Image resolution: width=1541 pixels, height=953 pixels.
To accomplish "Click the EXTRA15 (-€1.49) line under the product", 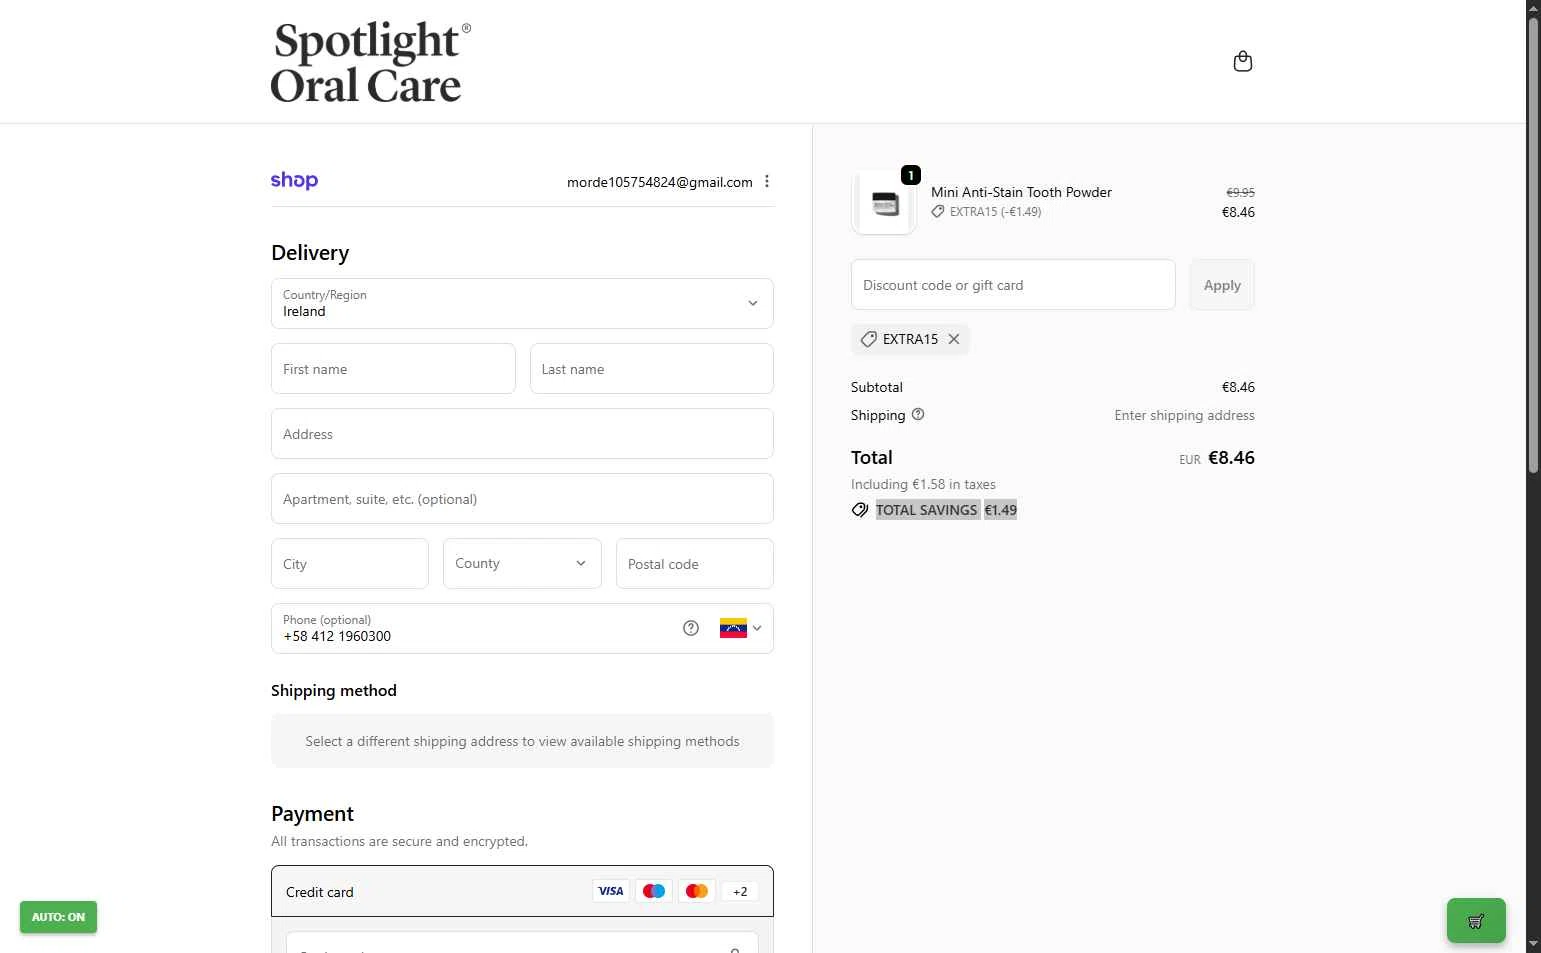I will click(x=987, y=212).
